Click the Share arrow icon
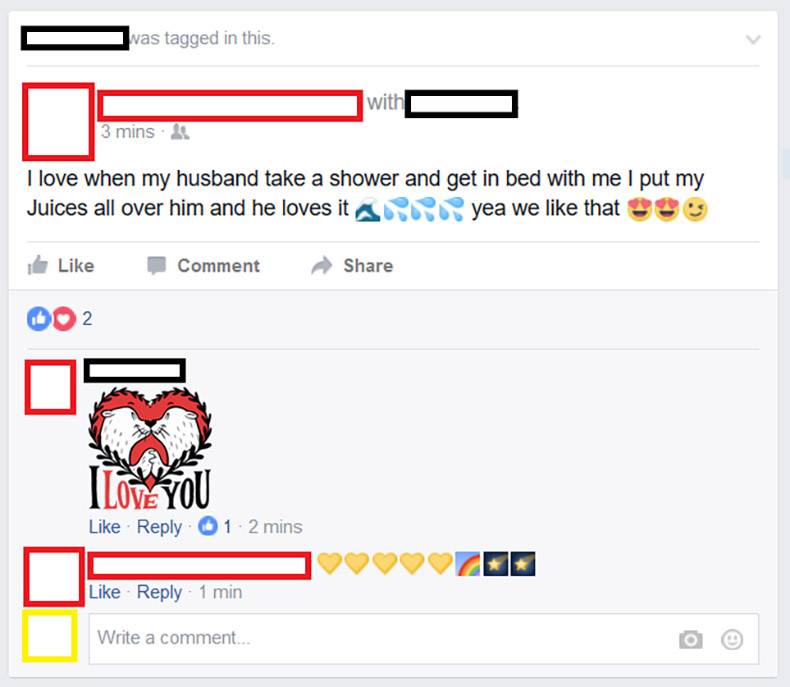The image size is (790, 687). 322,265
